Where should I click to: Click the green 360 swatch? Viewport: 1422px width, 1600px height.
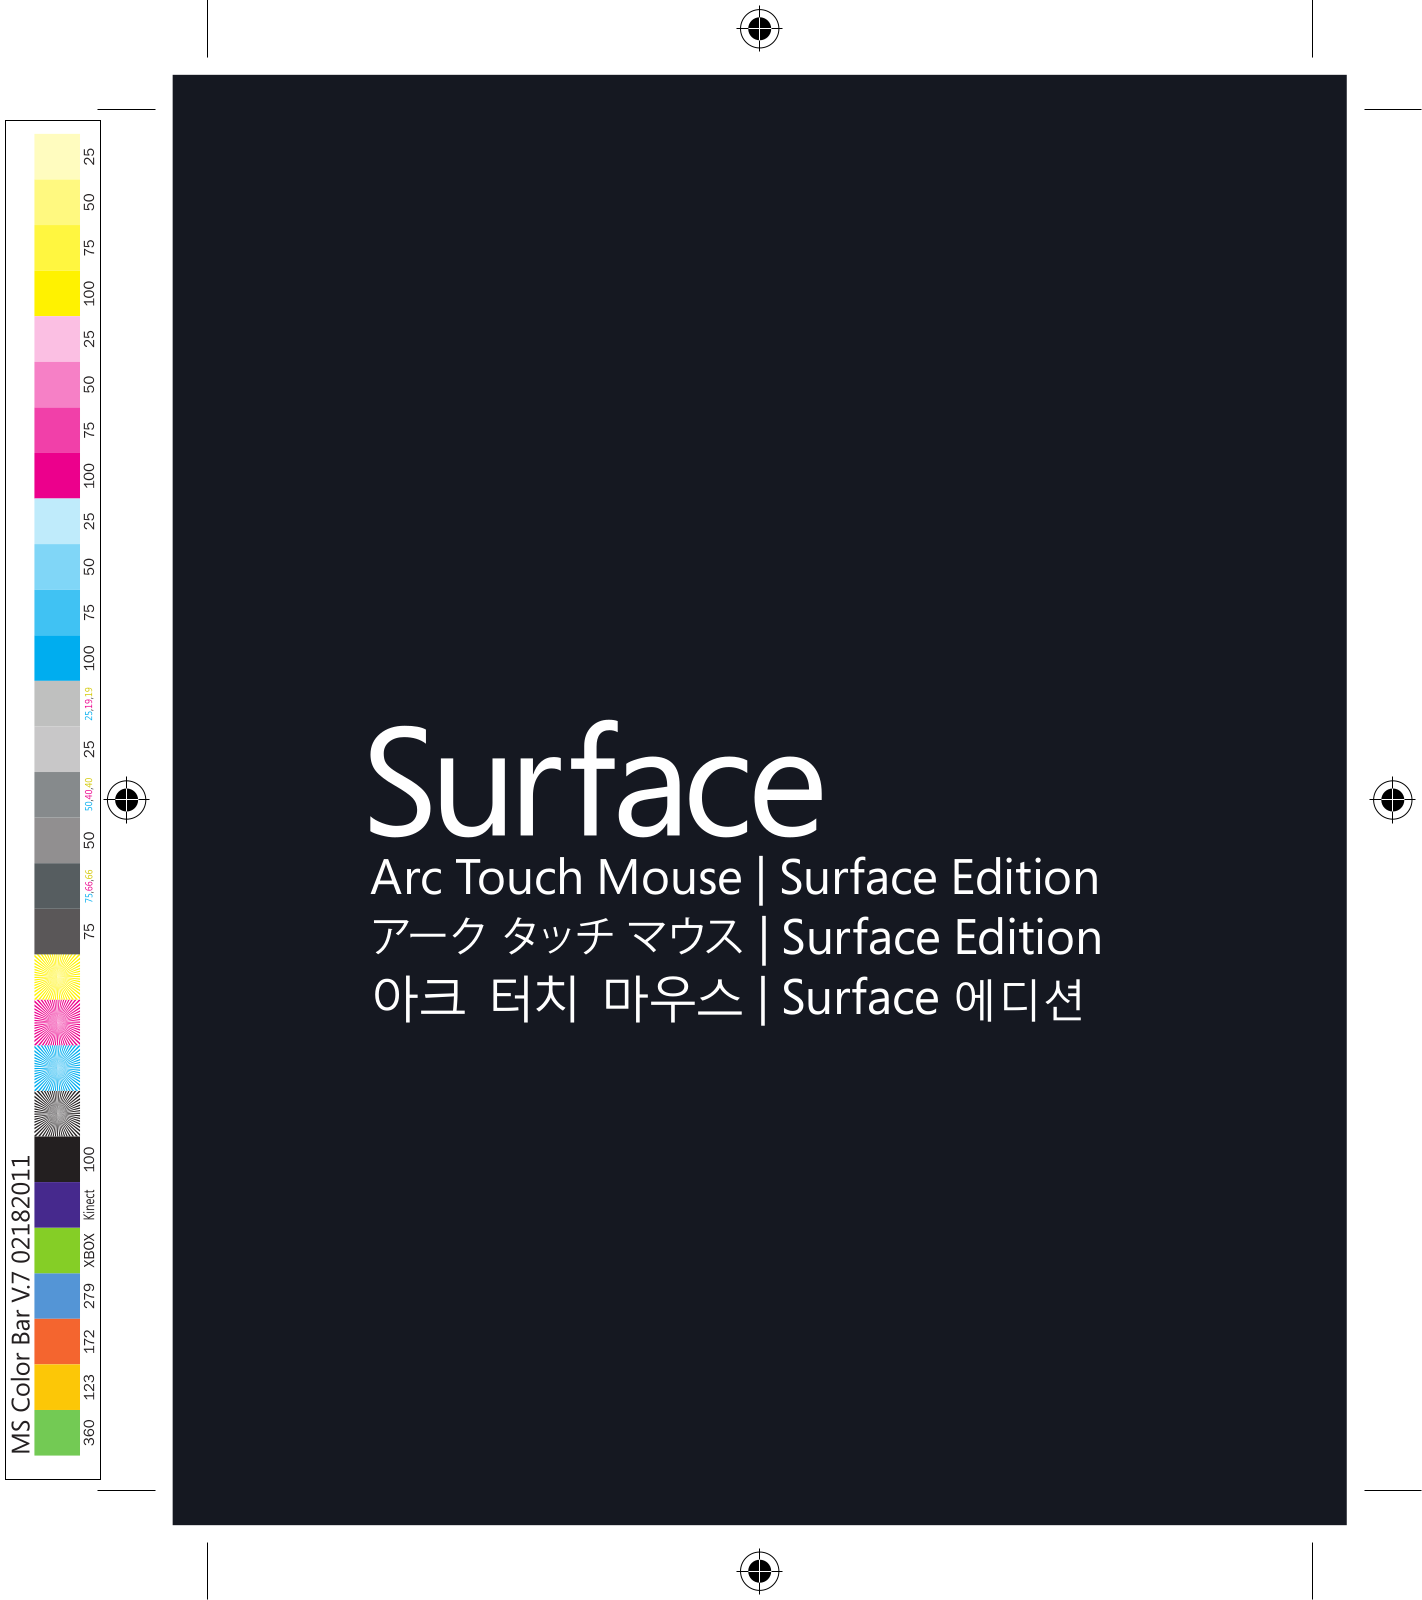[x=57, y=1433]
